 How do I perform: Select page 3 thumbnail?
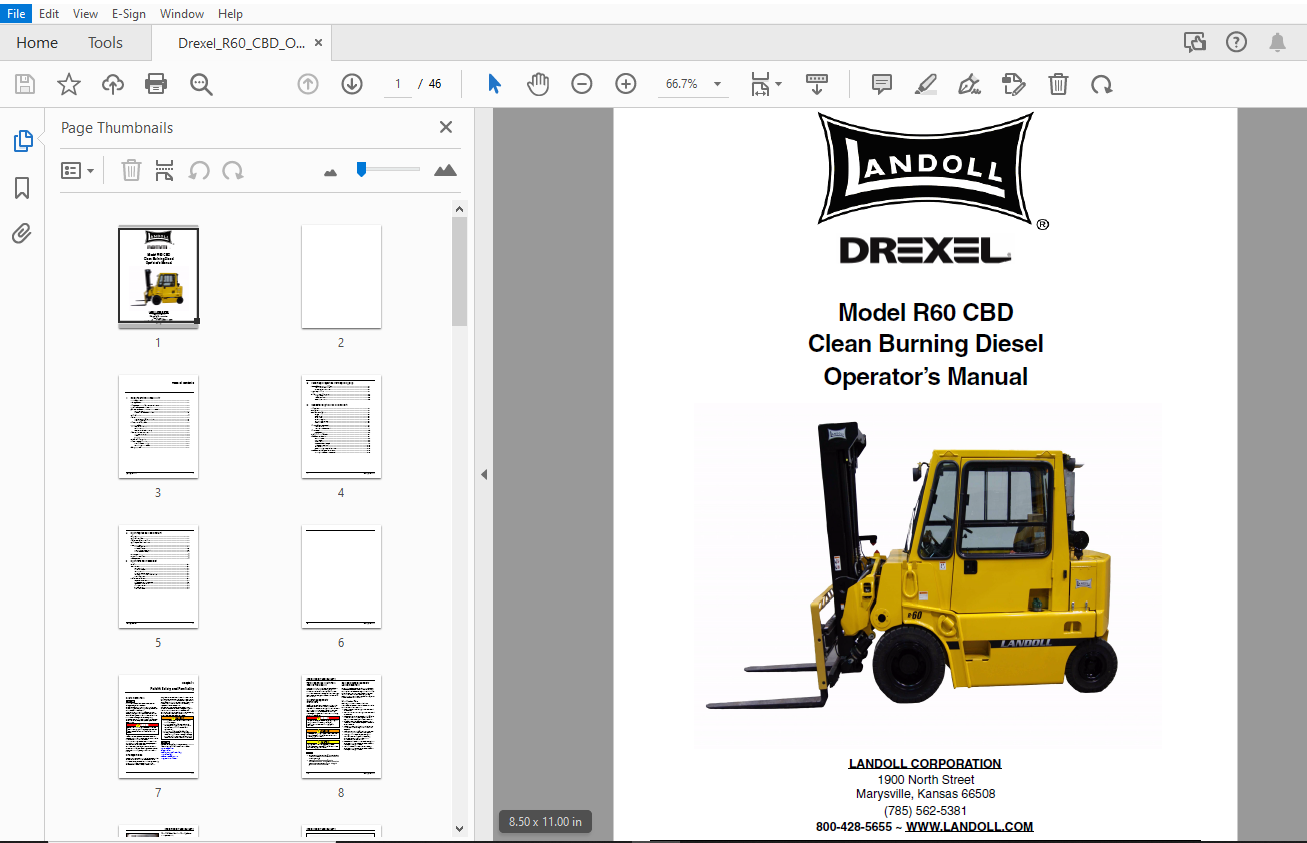pos(158,427)
